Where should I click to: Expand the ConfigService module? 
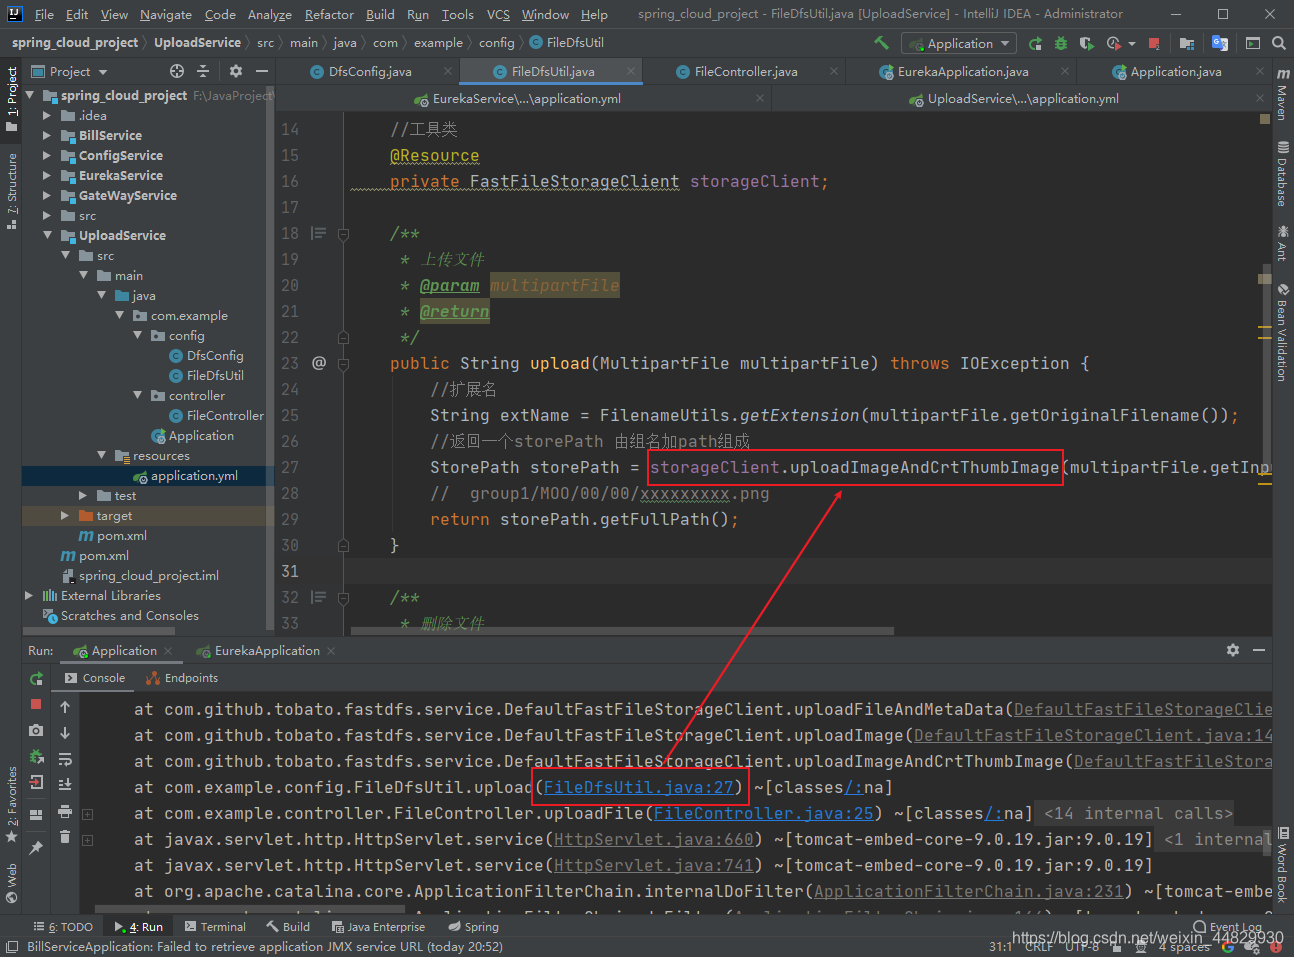47,155
